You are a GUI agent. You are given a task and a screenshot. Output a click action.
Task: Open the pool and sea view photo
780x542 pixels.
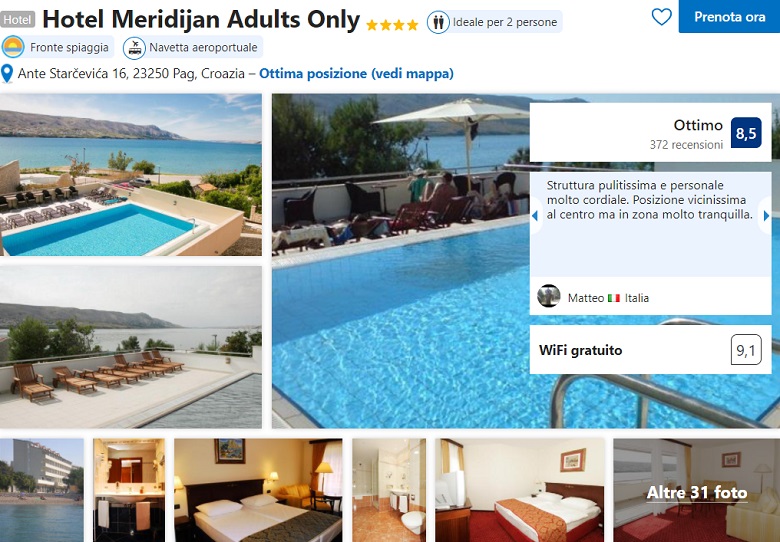pos(131,175)
